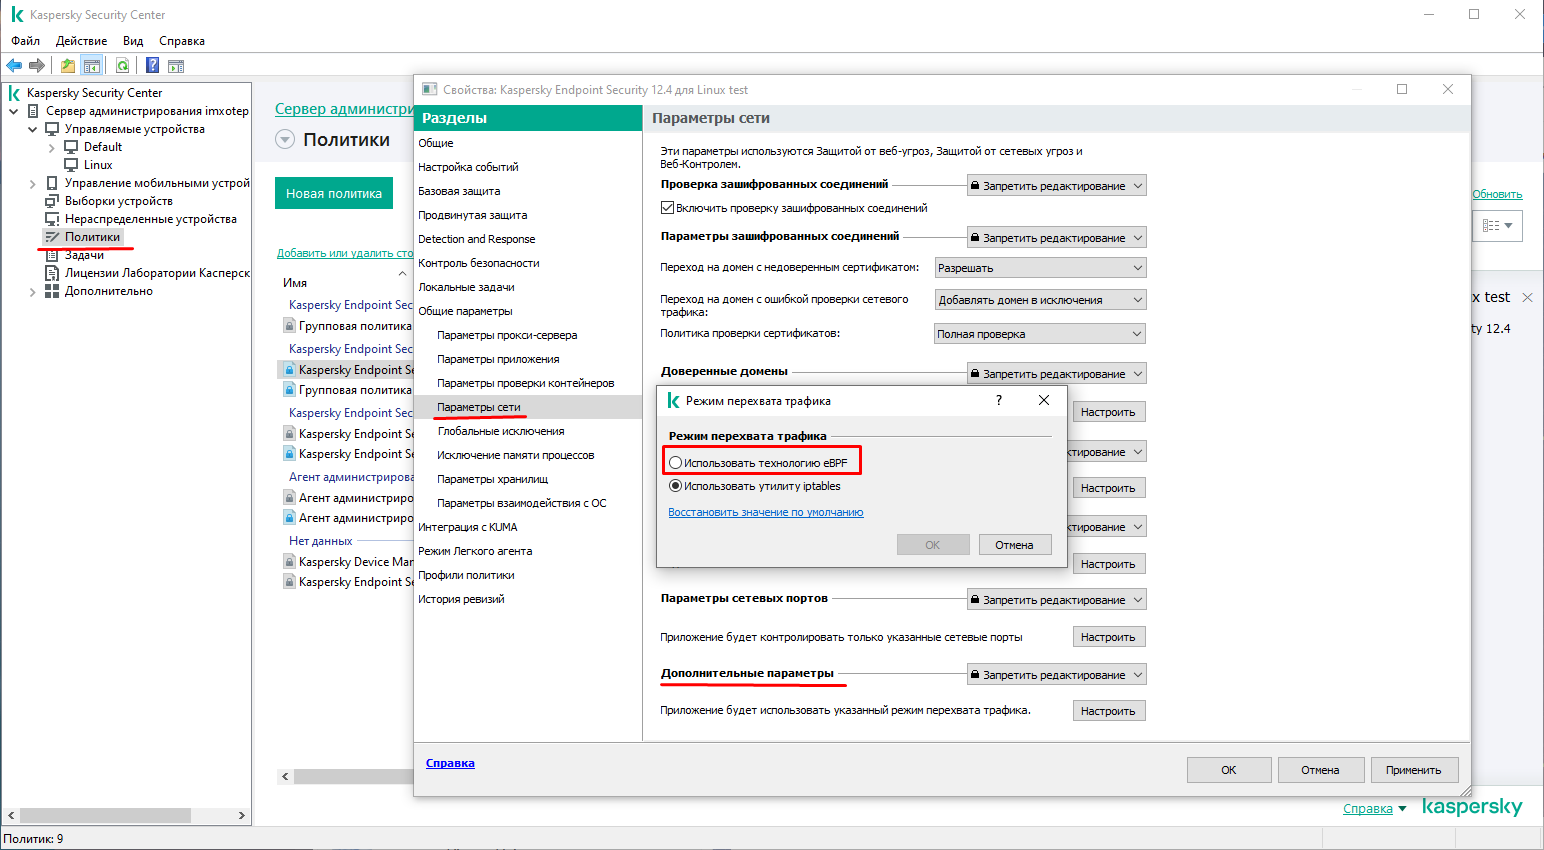Image resolution: width=1544 pixels, height=850 pixels.
Task: Click the right scroll arrow under the console tree
Action: coord(241,815)
